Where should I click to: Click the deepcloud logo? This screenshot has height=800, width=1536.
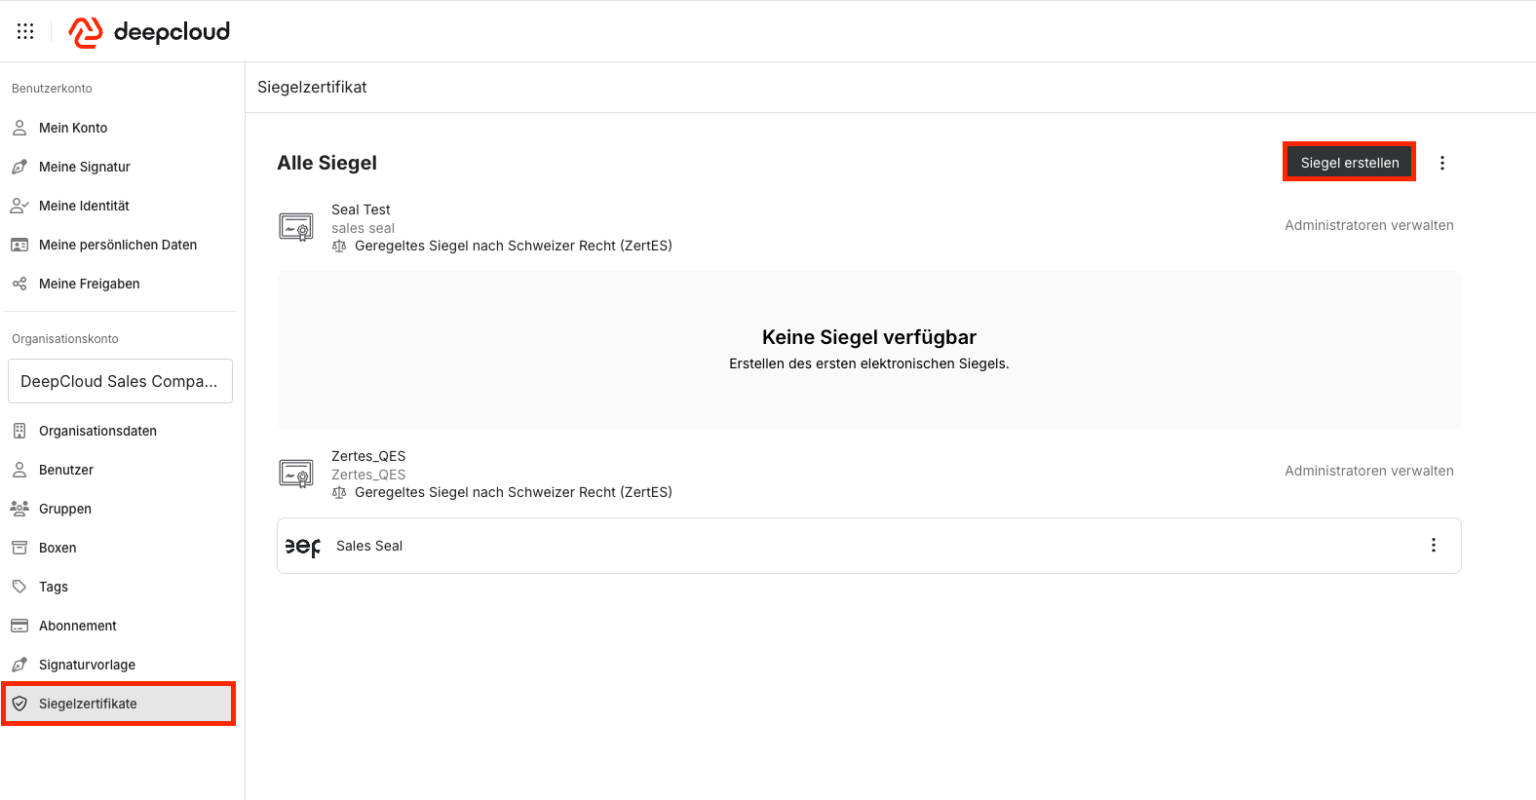148,31
